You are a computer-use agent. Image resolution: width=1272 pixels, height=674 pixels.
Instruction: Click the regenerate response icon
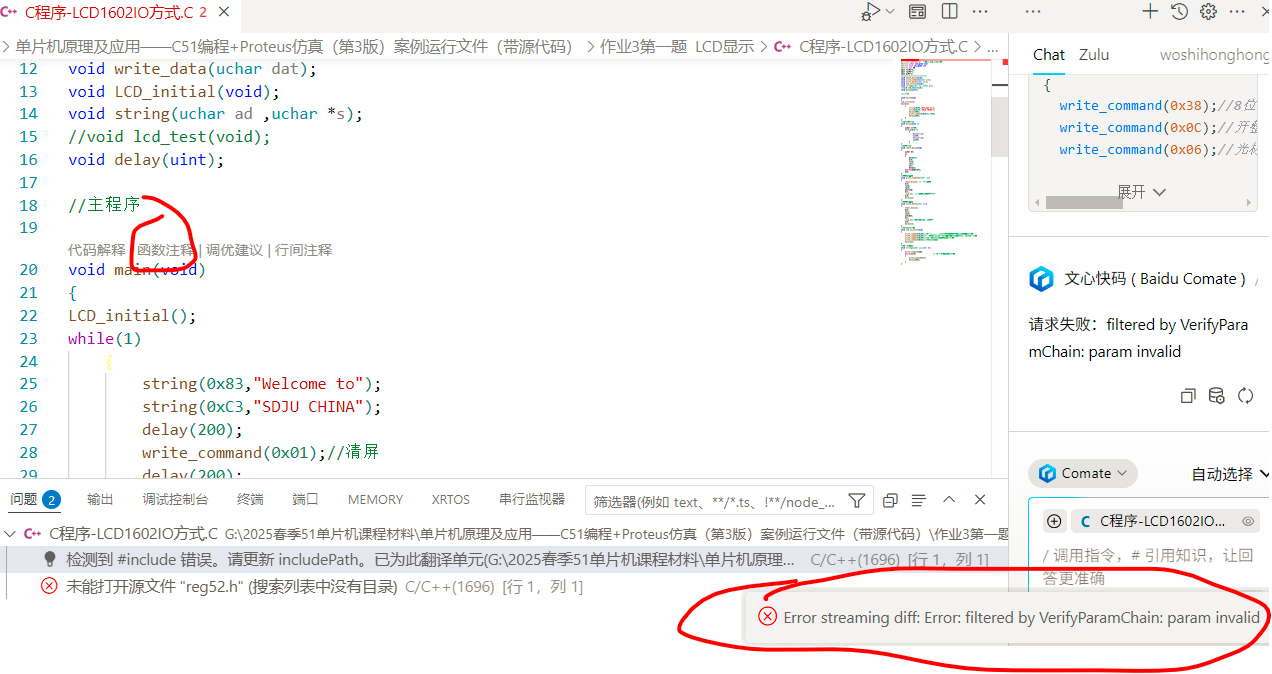1245,395
